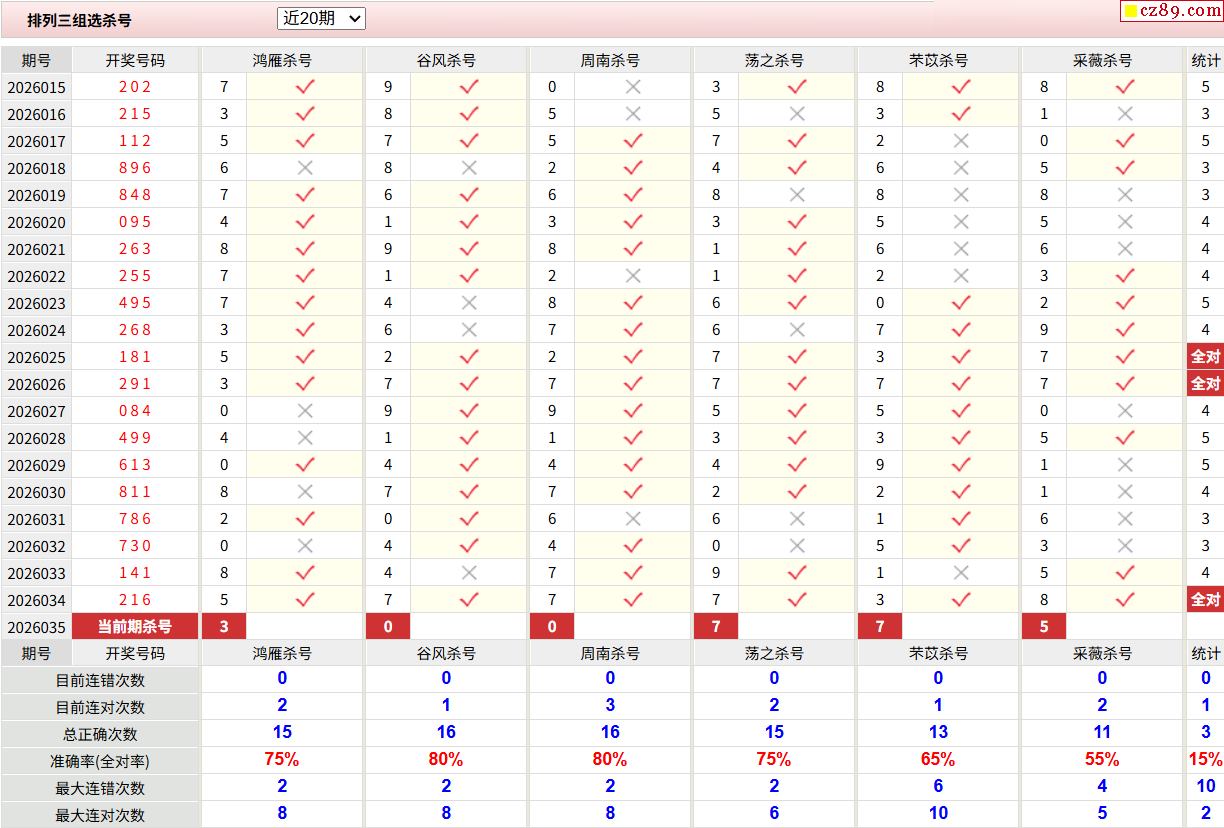
Task: Click the gray cross for 荡之杀号 in row 2026031
Action: coord(797,519)
